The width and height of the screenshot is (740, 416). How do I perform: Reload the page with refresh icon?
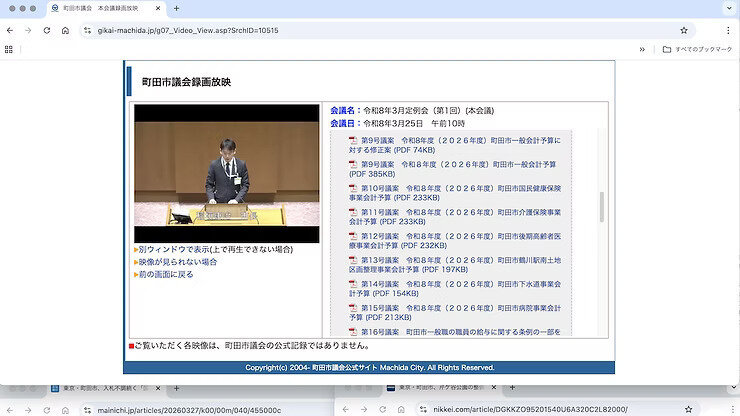(x=46, y=30)
